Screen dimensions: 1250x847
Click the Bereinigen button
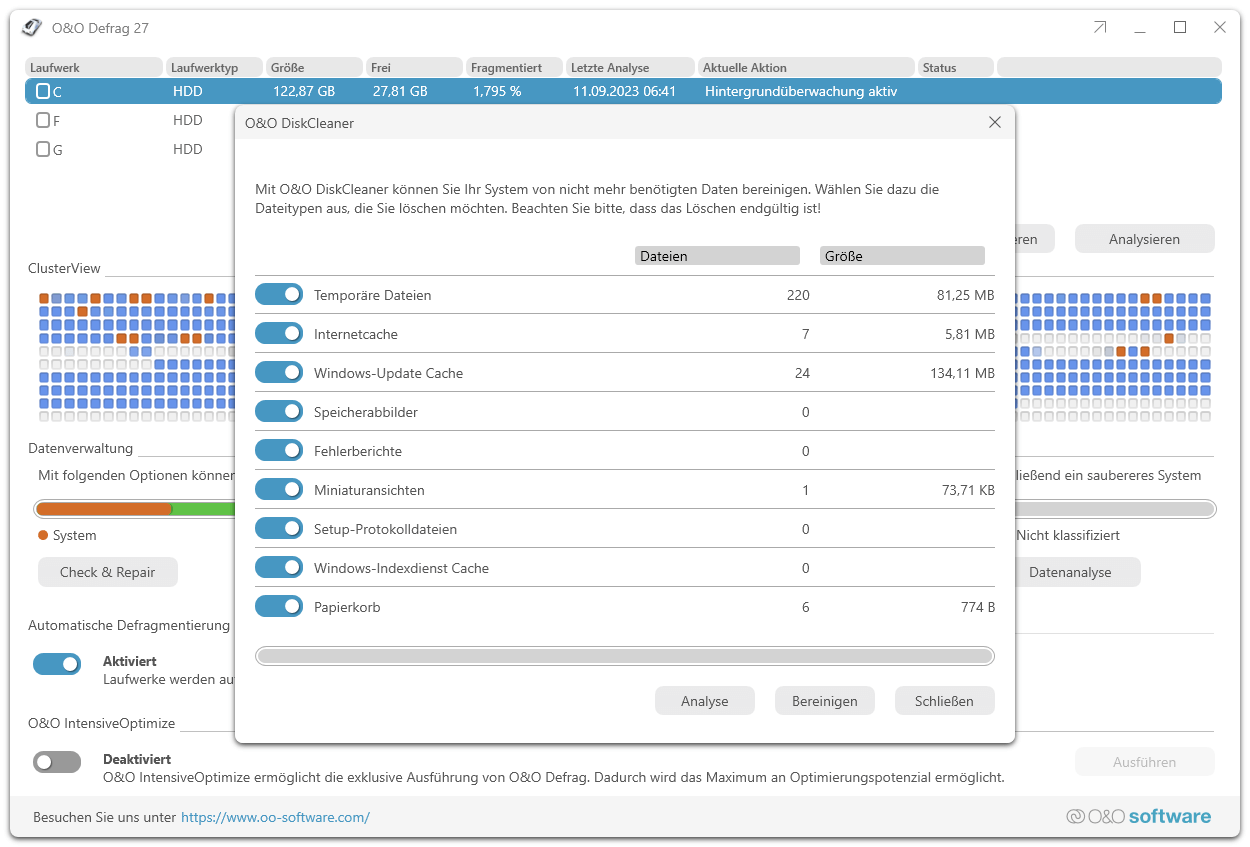[x=825, y=701]
